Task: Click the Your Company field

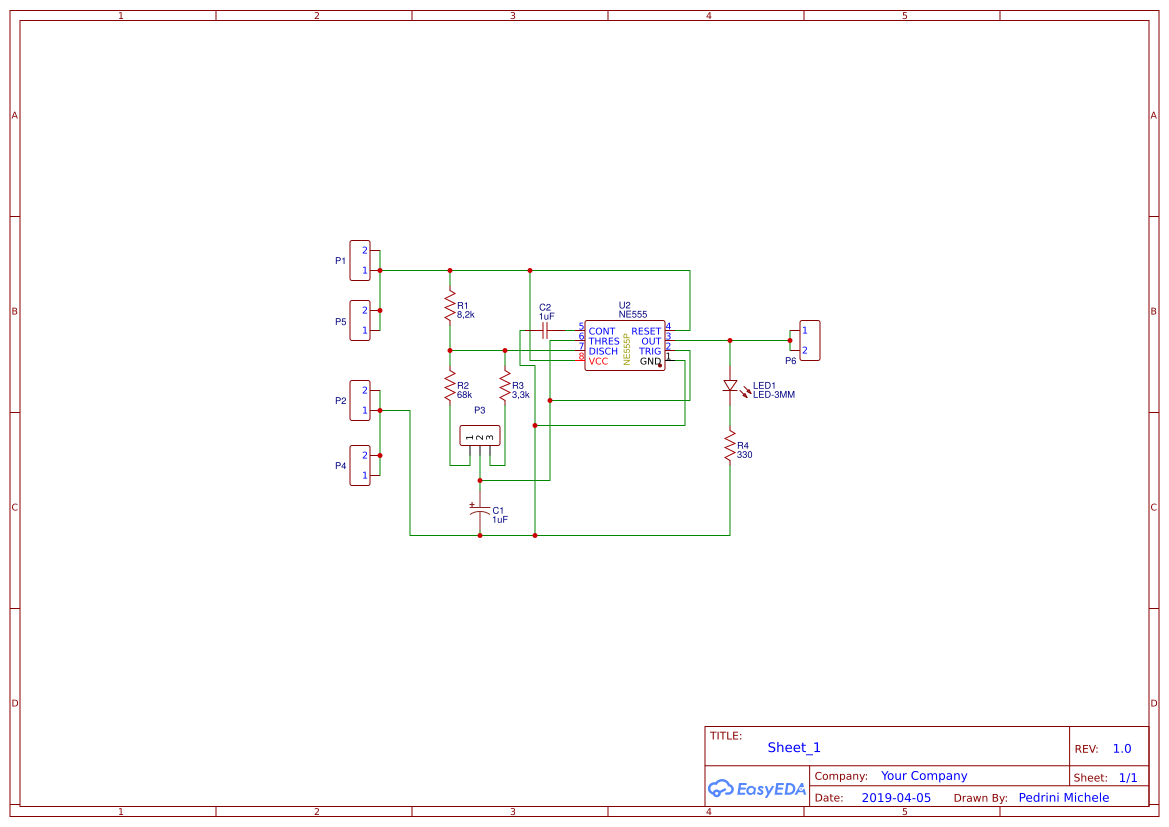Action: pyautogui.click(x=923, y=775)
